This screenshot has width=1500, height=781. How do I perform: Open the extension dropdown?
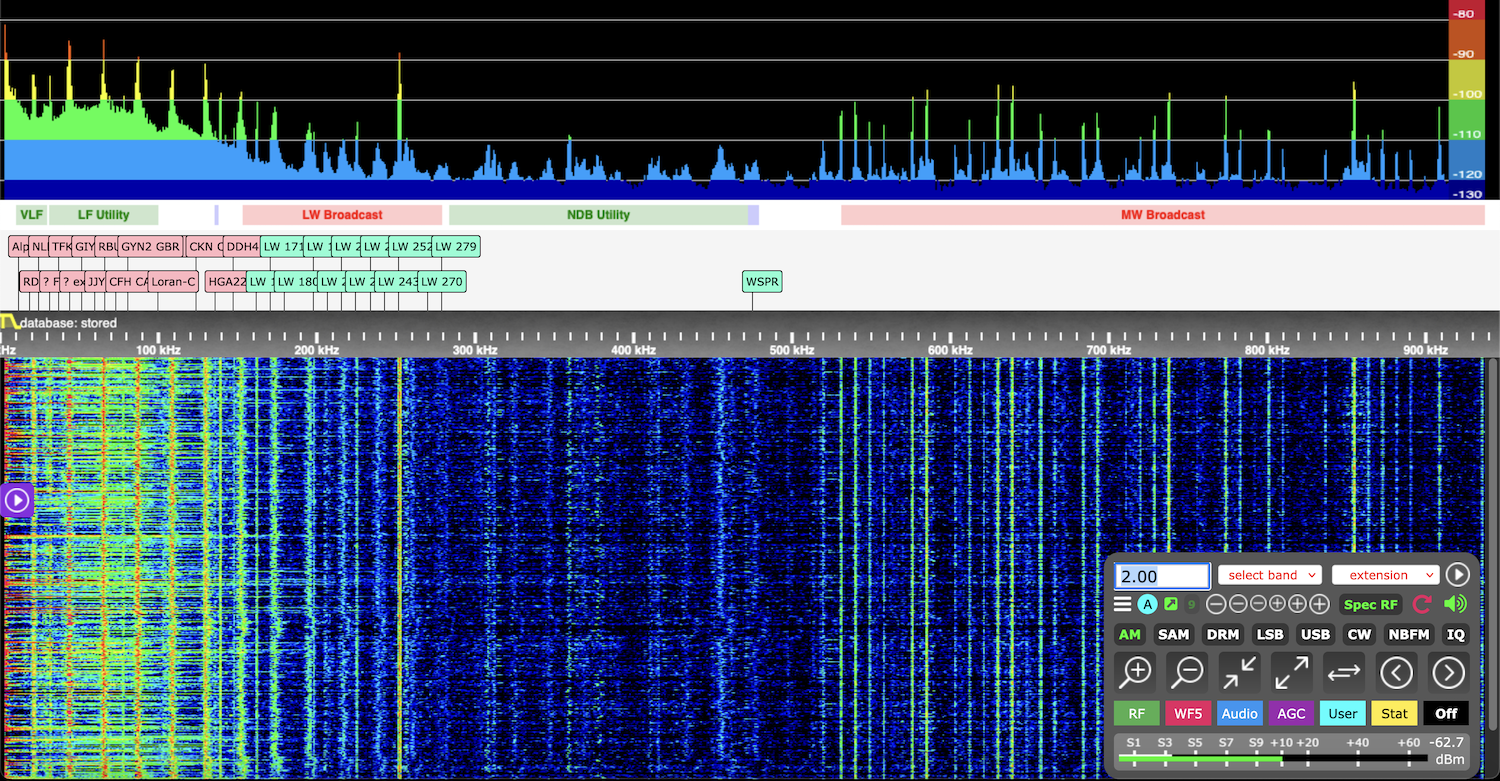(x=1385, y=575)
